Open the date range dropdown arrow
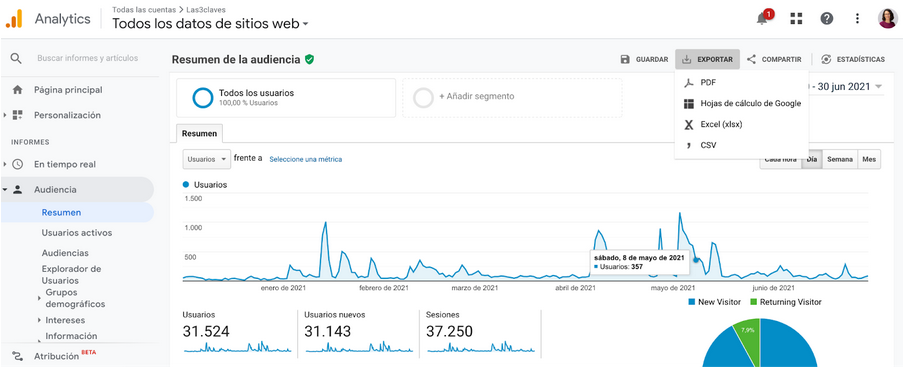This screenshot has height=367, width=903. click(878, 87)
